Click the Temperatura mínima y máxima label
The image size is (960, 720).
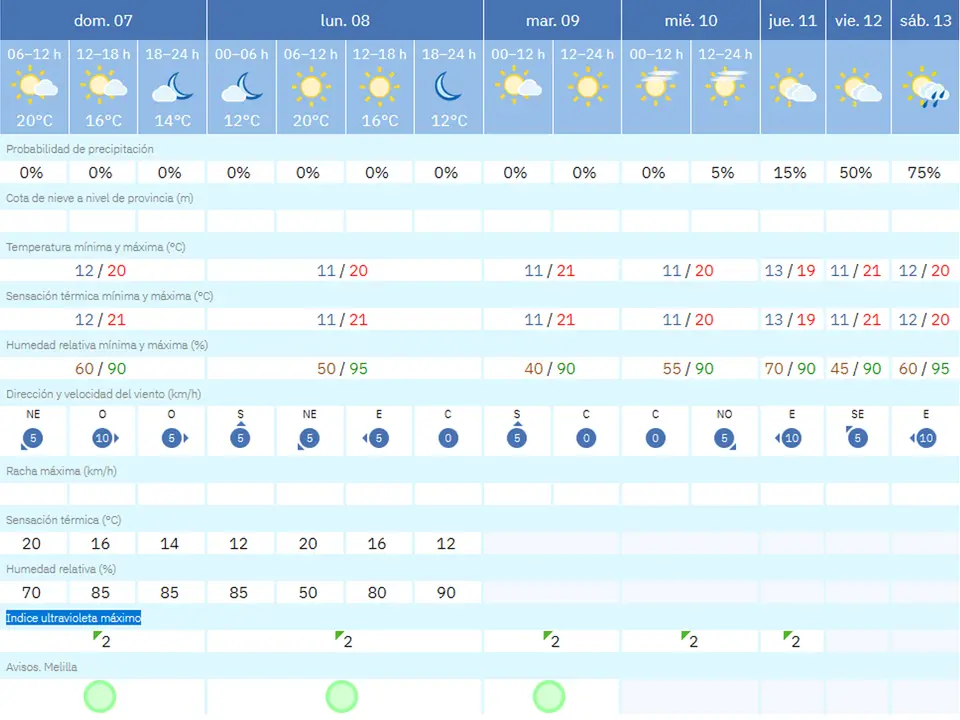tap(96, 247)
